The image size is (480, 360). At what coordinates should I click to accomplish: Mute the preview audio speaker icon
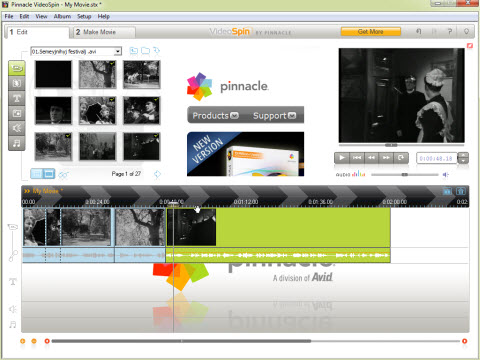tap(445, 174)
